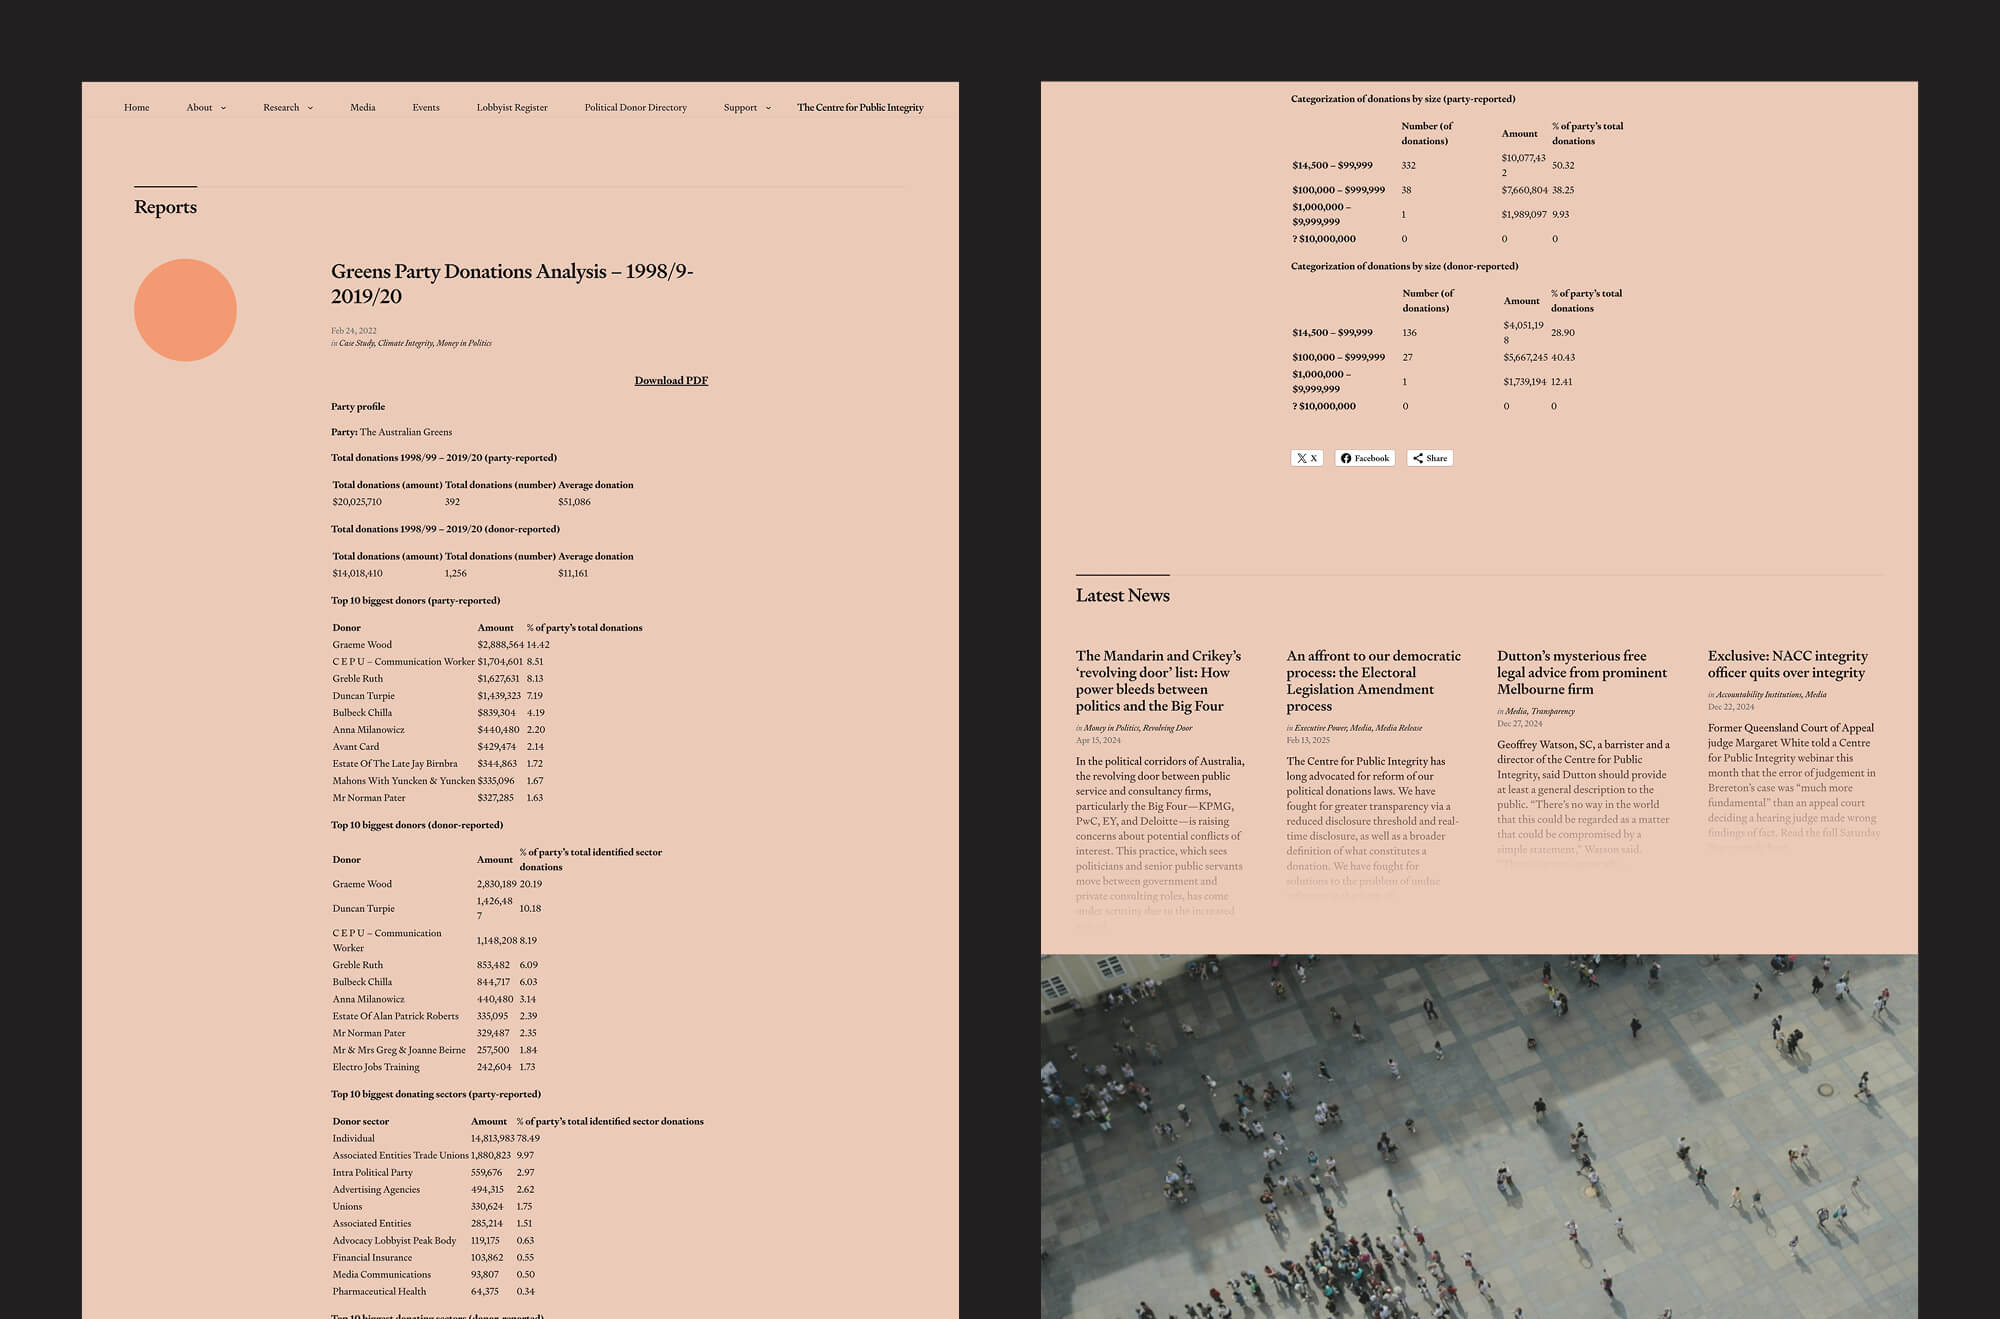Screen dimensions: 2000x1319
Task: Click the $5,667,245 amount cell
Action: [1525, 357]
